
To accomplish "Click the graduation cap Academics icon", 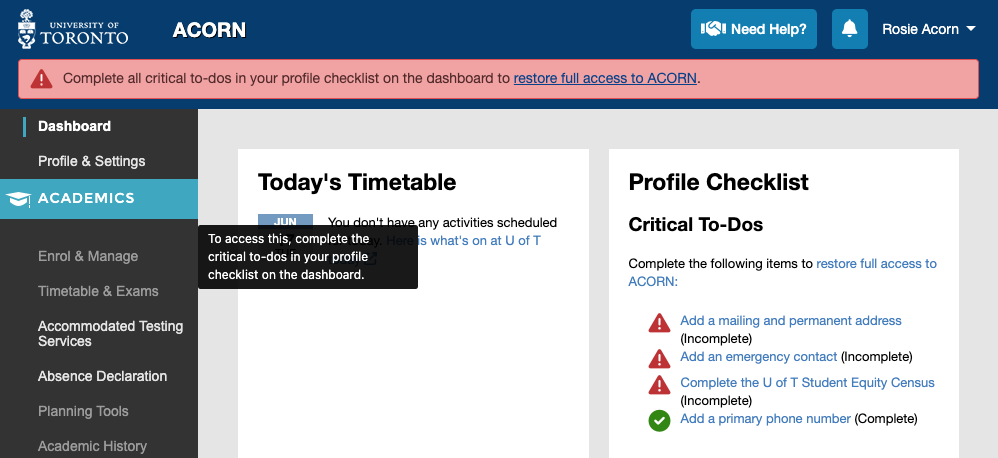I will click(18, 199).
